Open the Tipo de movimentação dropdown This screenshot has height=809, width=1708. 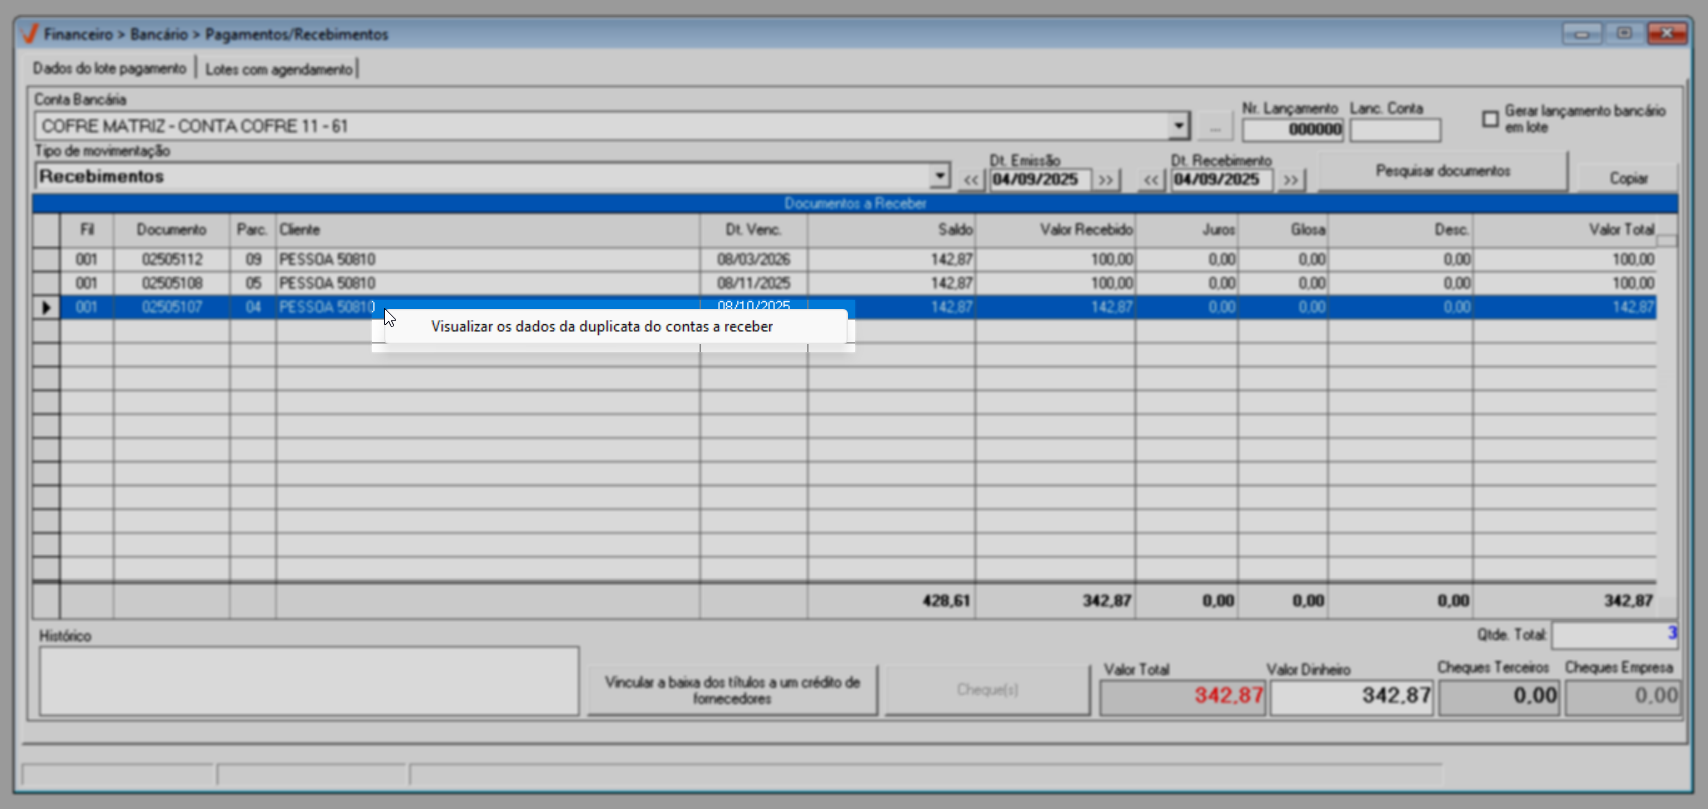pos(939,176)
